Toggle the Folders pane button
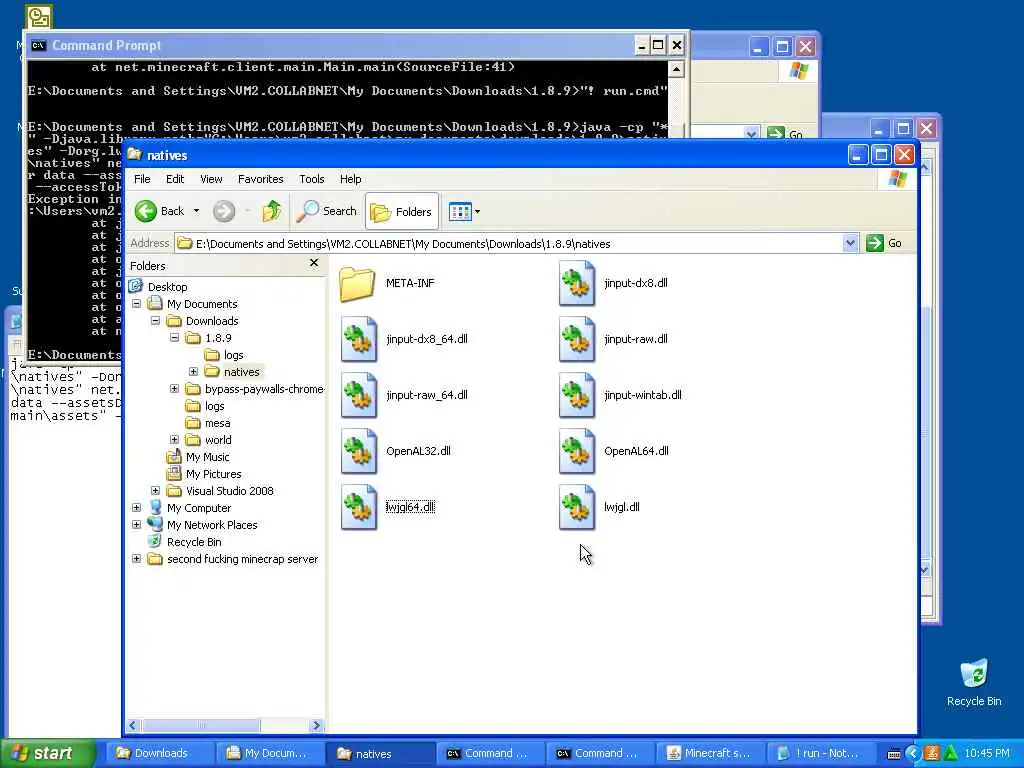The height and width of the screenshot is (768, 1024). (x=401, y=212)
